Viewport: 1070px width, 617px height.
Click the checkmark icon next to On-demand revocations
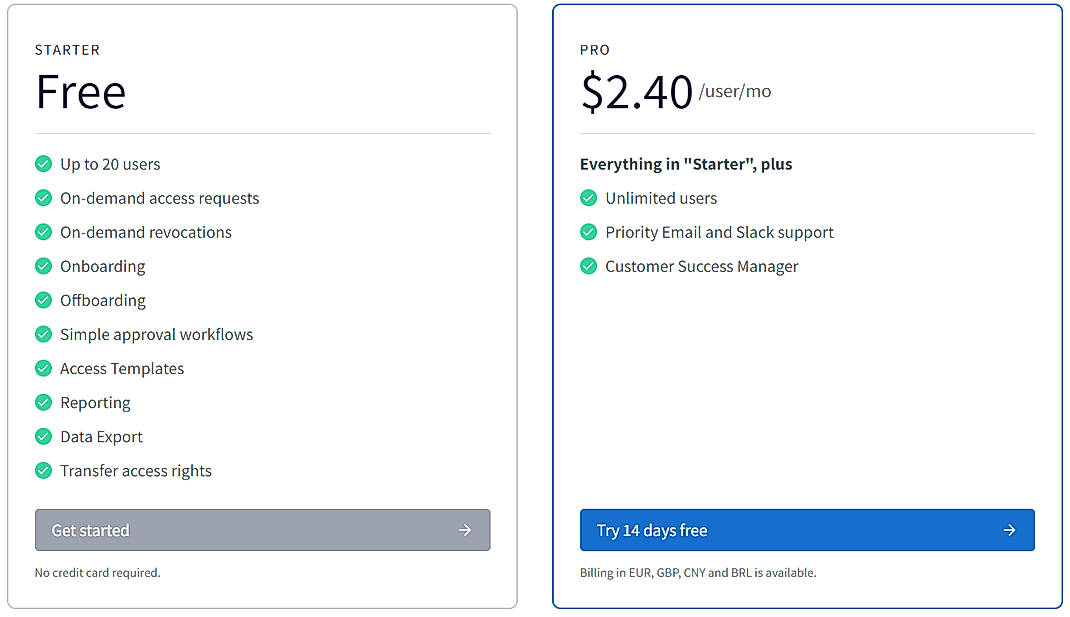(x=43, y=232)
